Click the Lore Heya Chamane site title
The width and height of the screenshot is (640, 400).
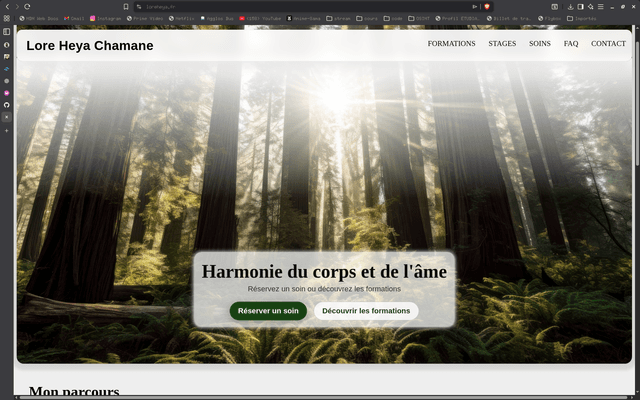pyautogui.click(x=90, y=46)
